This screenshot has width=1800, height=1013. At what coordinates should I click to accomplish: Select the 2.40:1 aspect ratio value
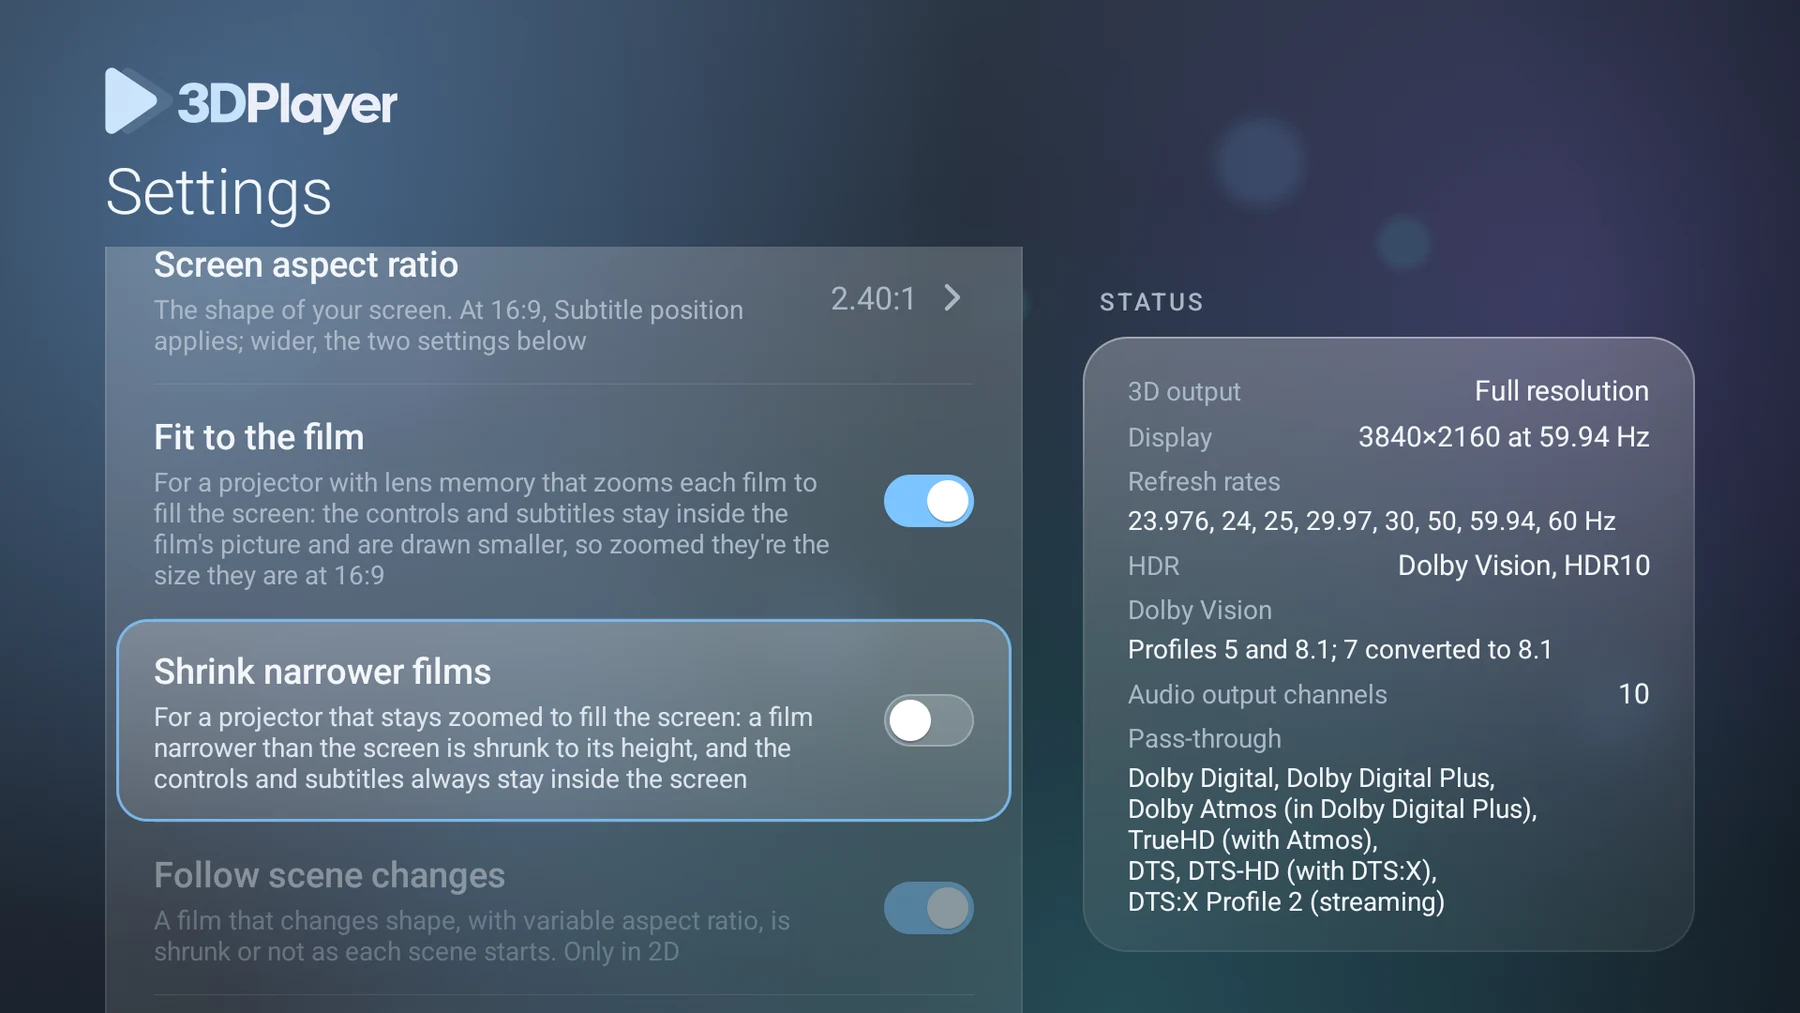[x=873, y=298]
